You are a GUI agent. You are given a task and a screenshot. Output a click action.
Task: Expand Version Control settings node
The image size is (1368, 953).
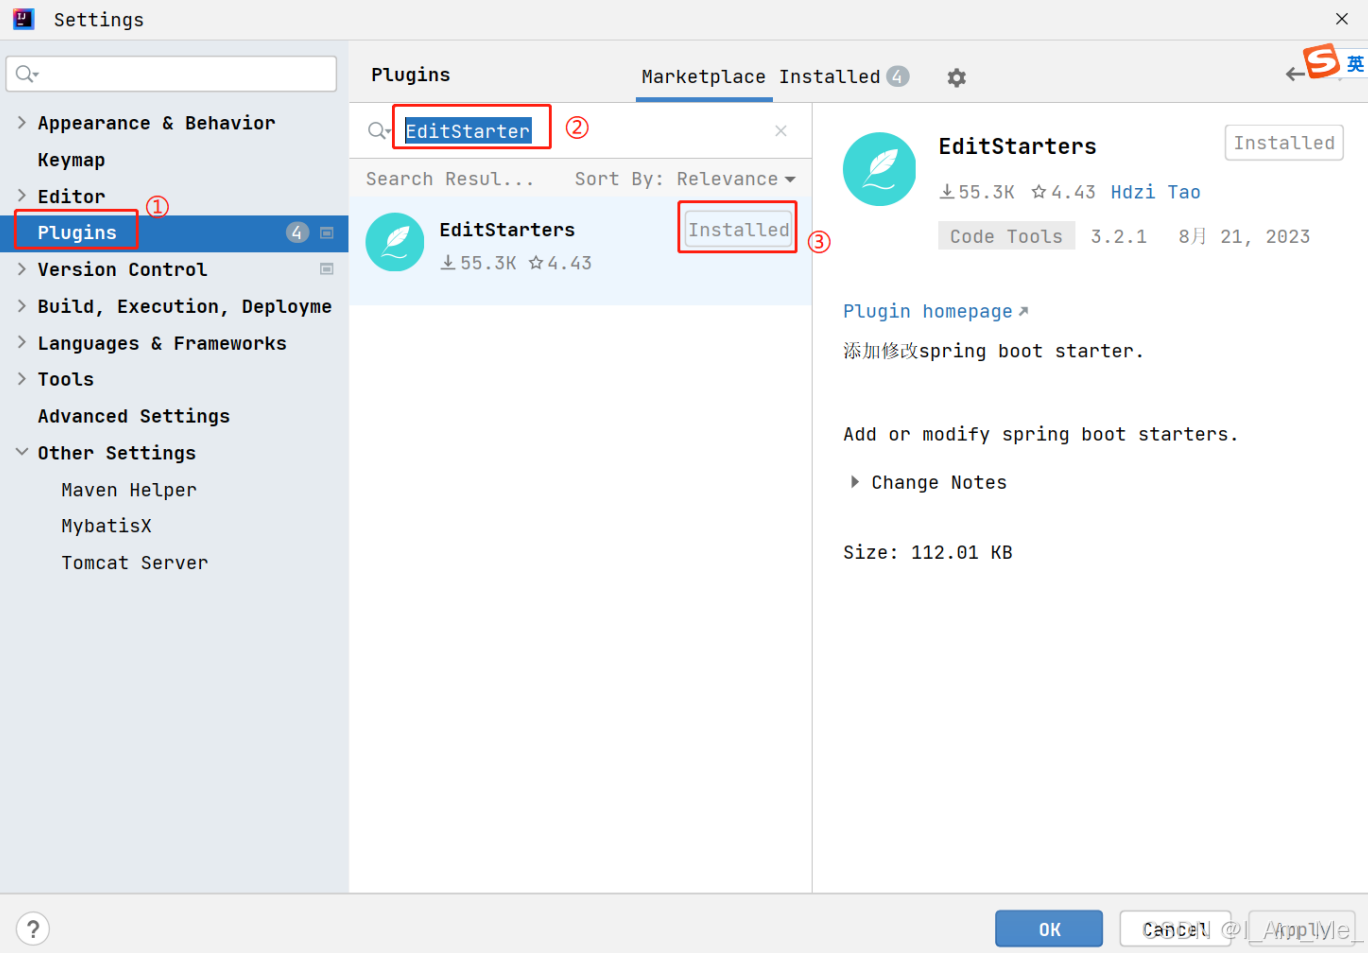click(22, 268)
